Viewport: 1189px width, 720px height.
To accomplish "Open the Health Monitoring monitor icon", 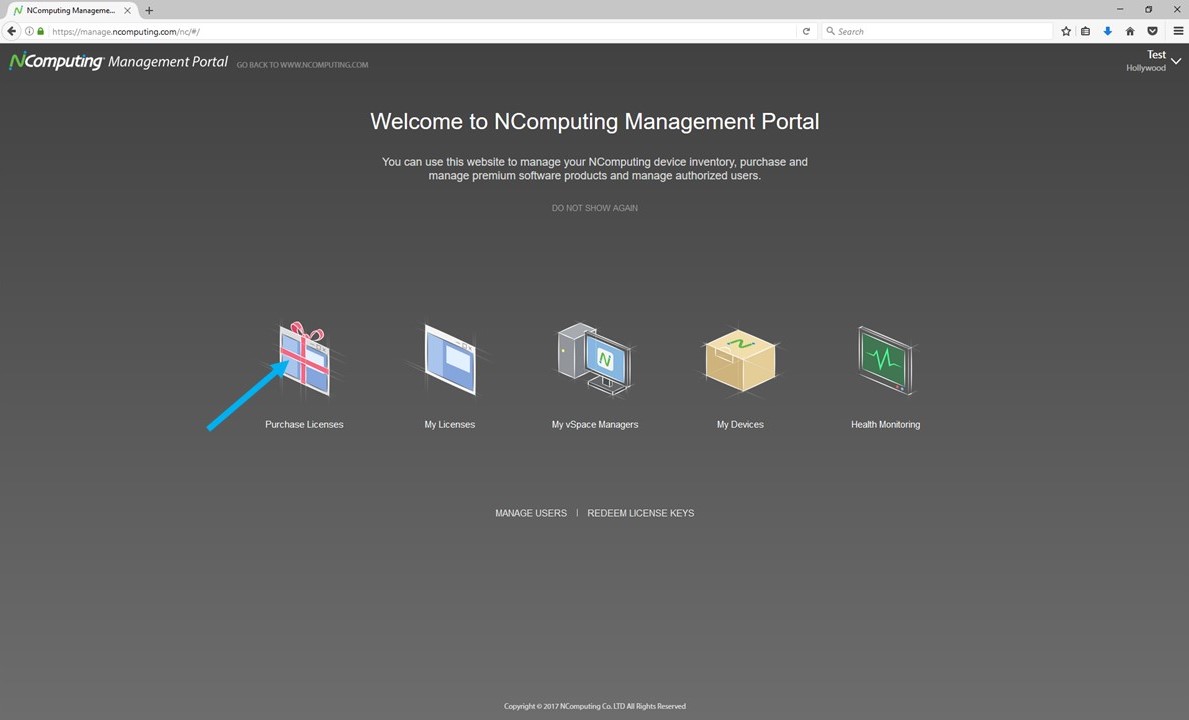I will 886,360.
